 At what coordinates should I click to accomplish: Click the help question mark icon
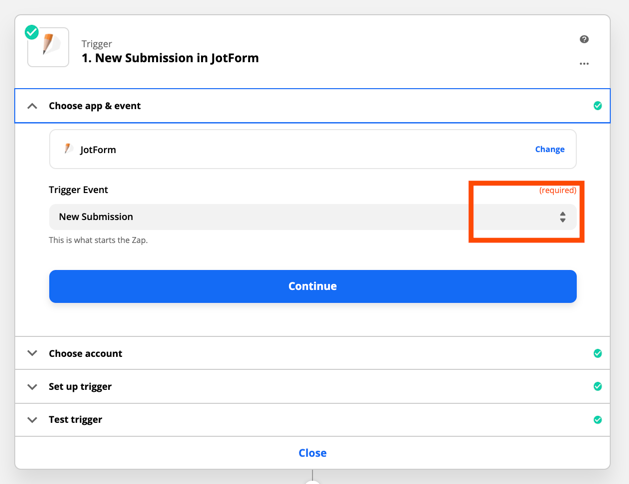pyautogui.click(x=584, y=39)
